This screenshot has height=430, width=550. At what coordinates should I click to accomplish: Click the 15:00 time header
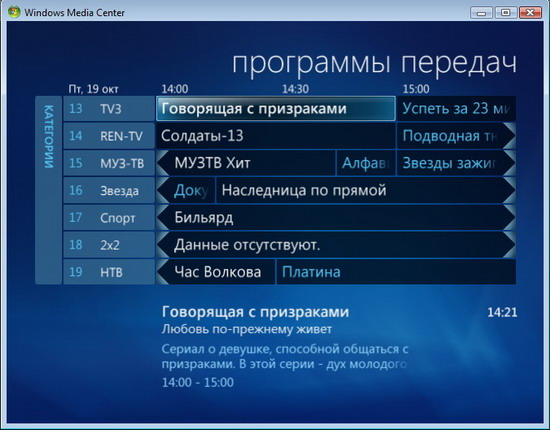coord(416,89)
